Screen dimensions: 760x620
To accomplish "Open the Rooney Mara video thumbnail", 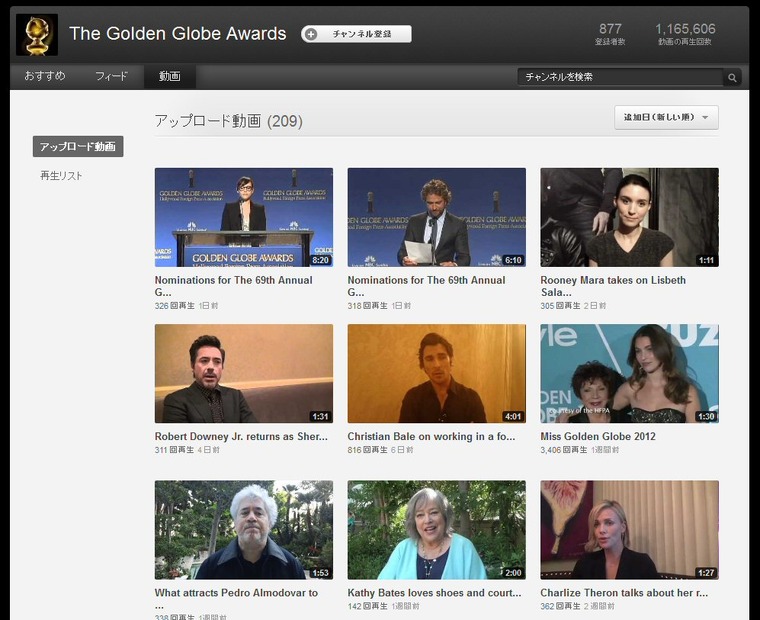I will [x=630, y=217].
